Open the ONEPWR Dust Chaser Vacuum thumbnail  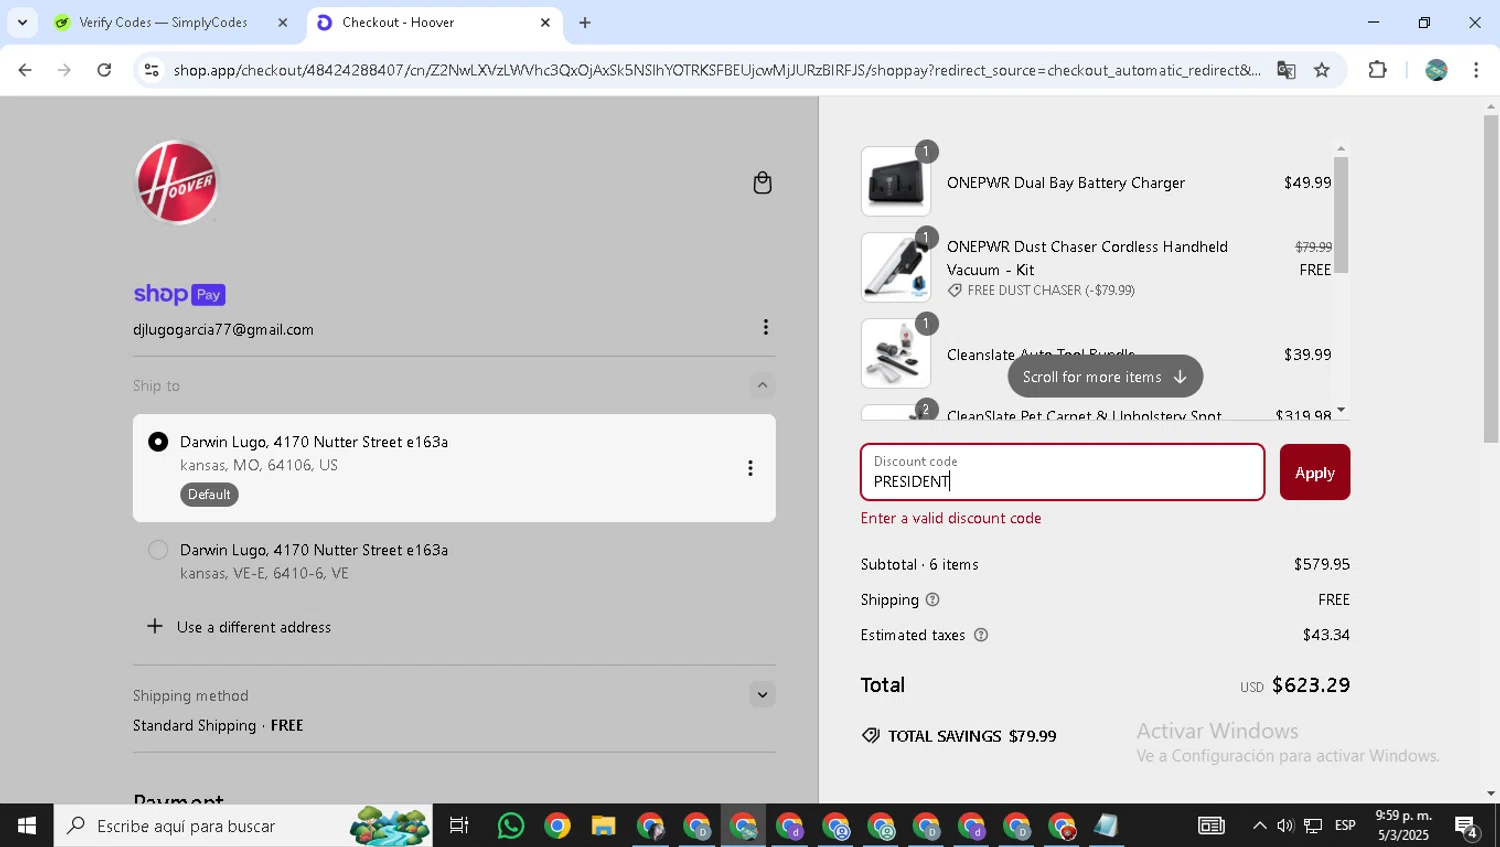[895, 267]
